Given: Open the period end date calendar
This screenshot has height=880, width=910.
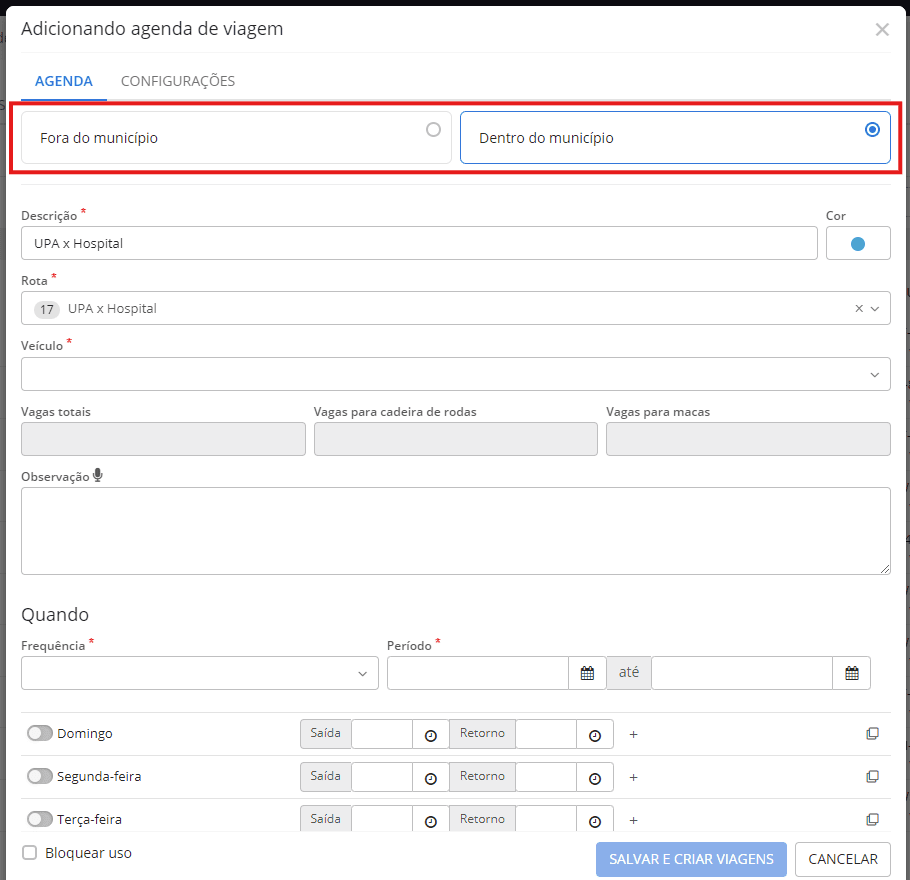Looking at the screenshot, I should coord(851,673).
